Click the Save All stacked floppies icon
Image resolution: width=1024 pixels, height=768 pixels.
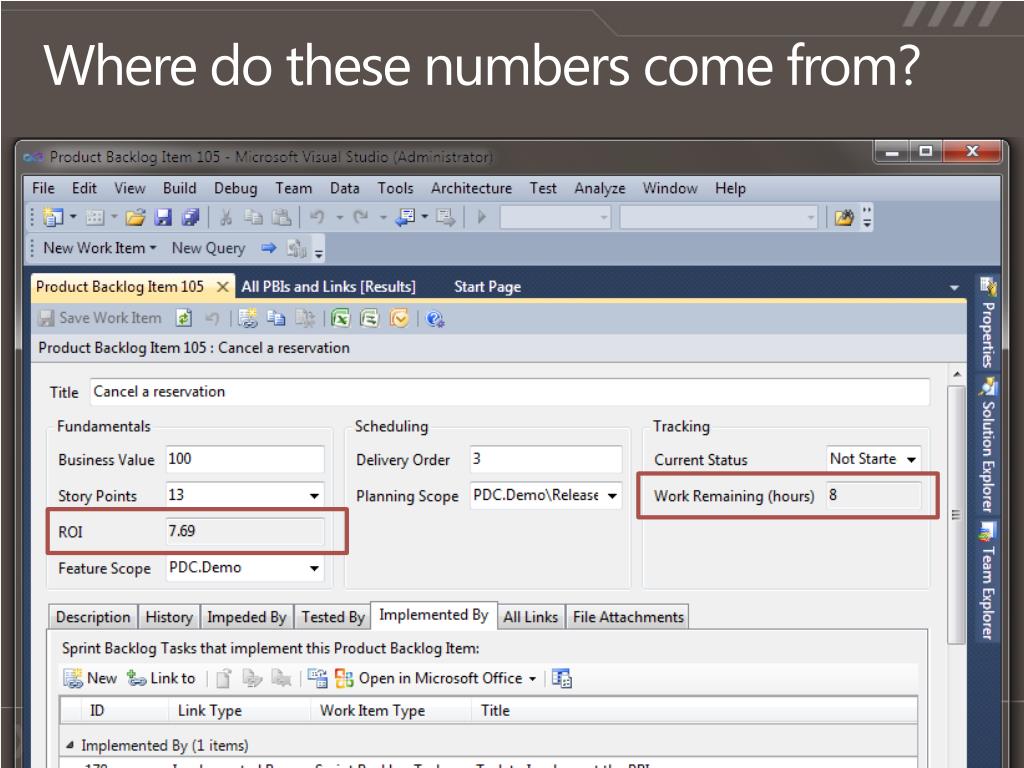click(191, 217)
